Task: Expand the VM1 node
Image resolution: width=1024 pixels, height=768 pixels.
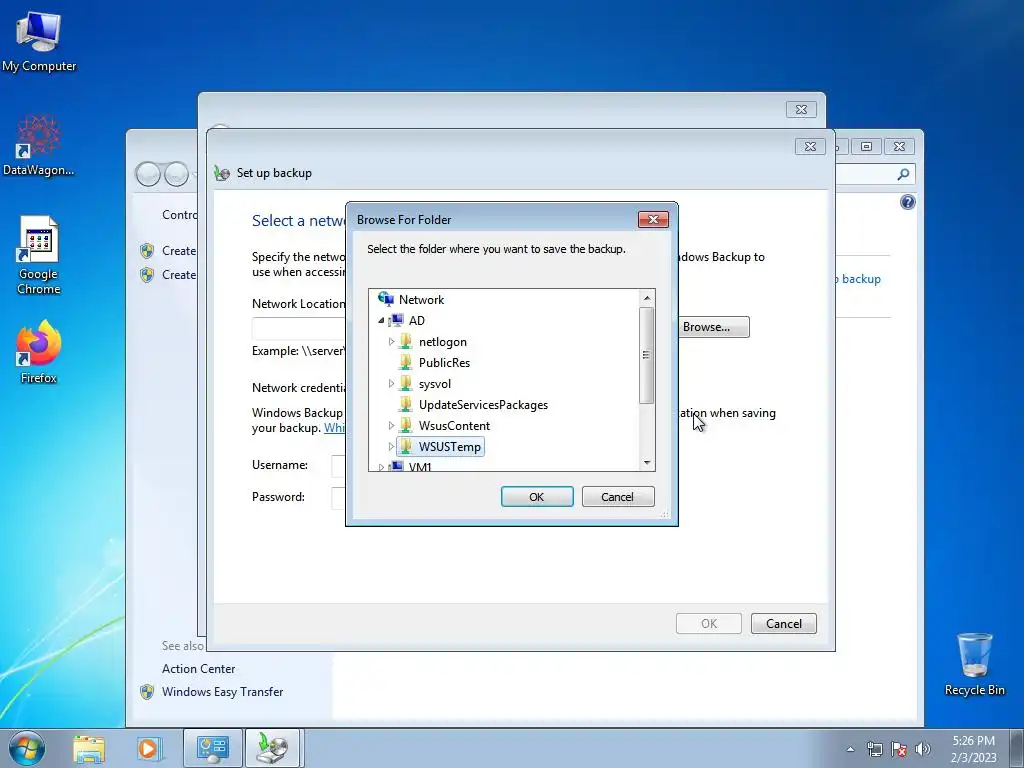Action: click(381, 467)
